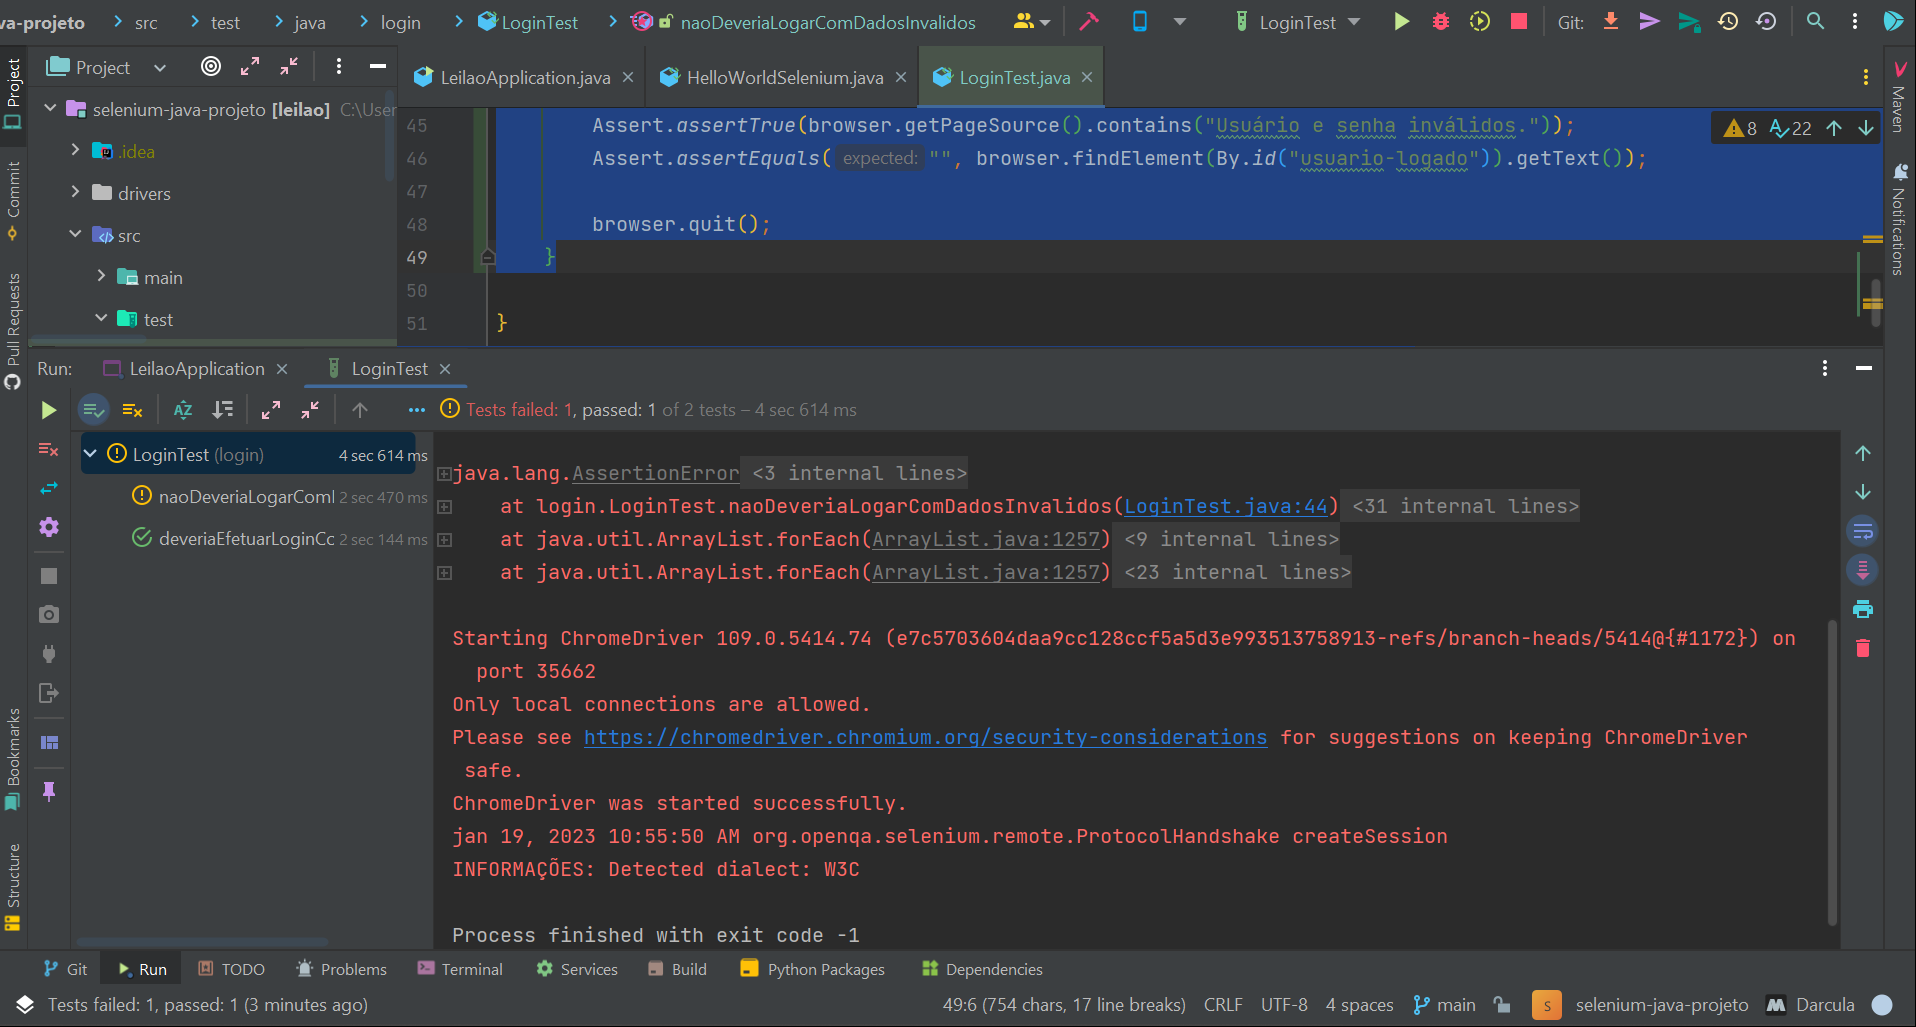
Task: Stop the running process with red square
Action: [x=1518, y=22]
